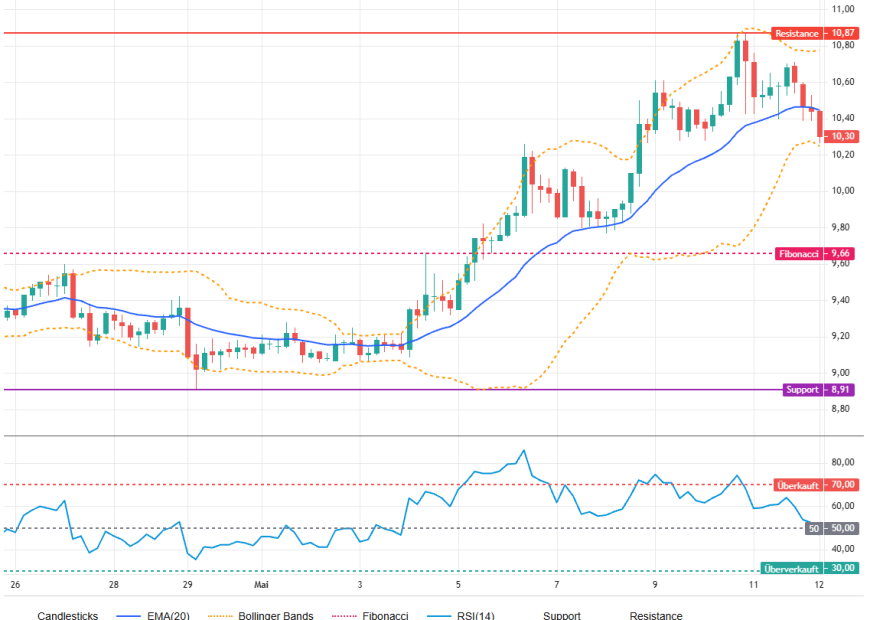870x620 pixels.
Task: Click the red 10,30 current price tag
Action: click(x=842, y=136)
